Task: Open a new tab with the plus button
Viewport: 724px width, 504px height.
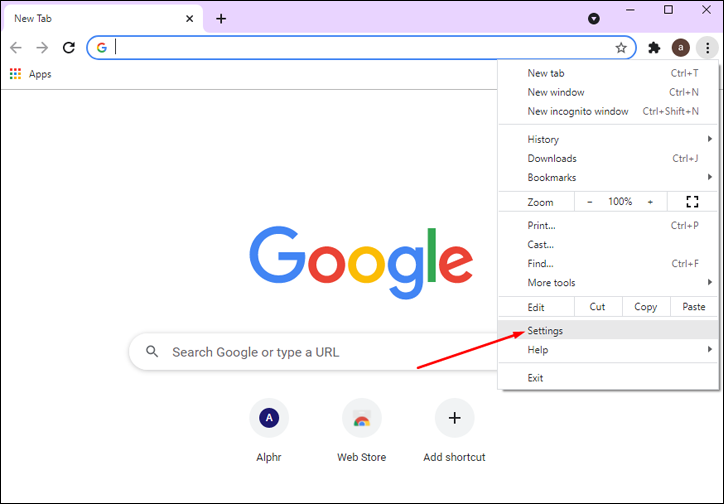Action: coord(221,19)
